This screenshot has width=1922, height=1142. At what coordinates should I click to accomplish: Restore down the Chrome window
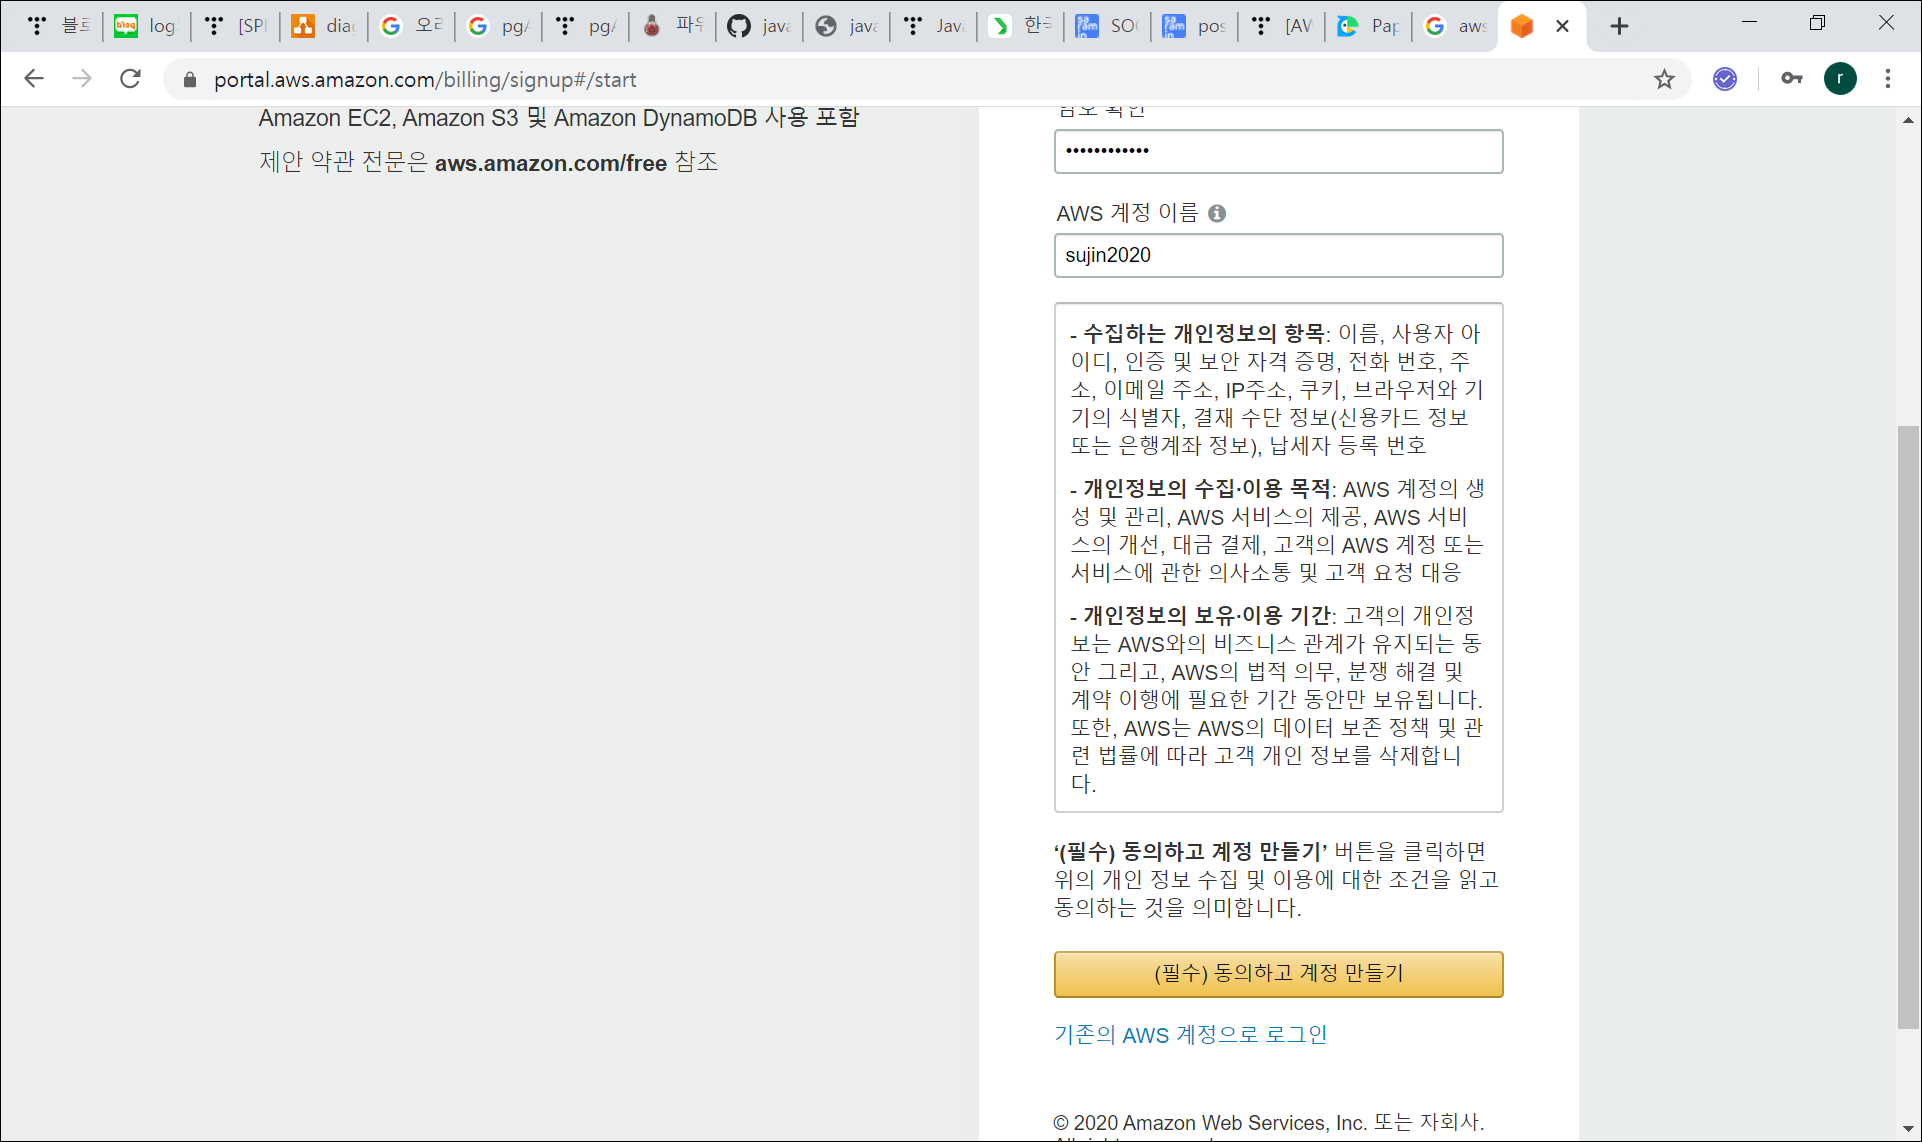[1817, 22]
